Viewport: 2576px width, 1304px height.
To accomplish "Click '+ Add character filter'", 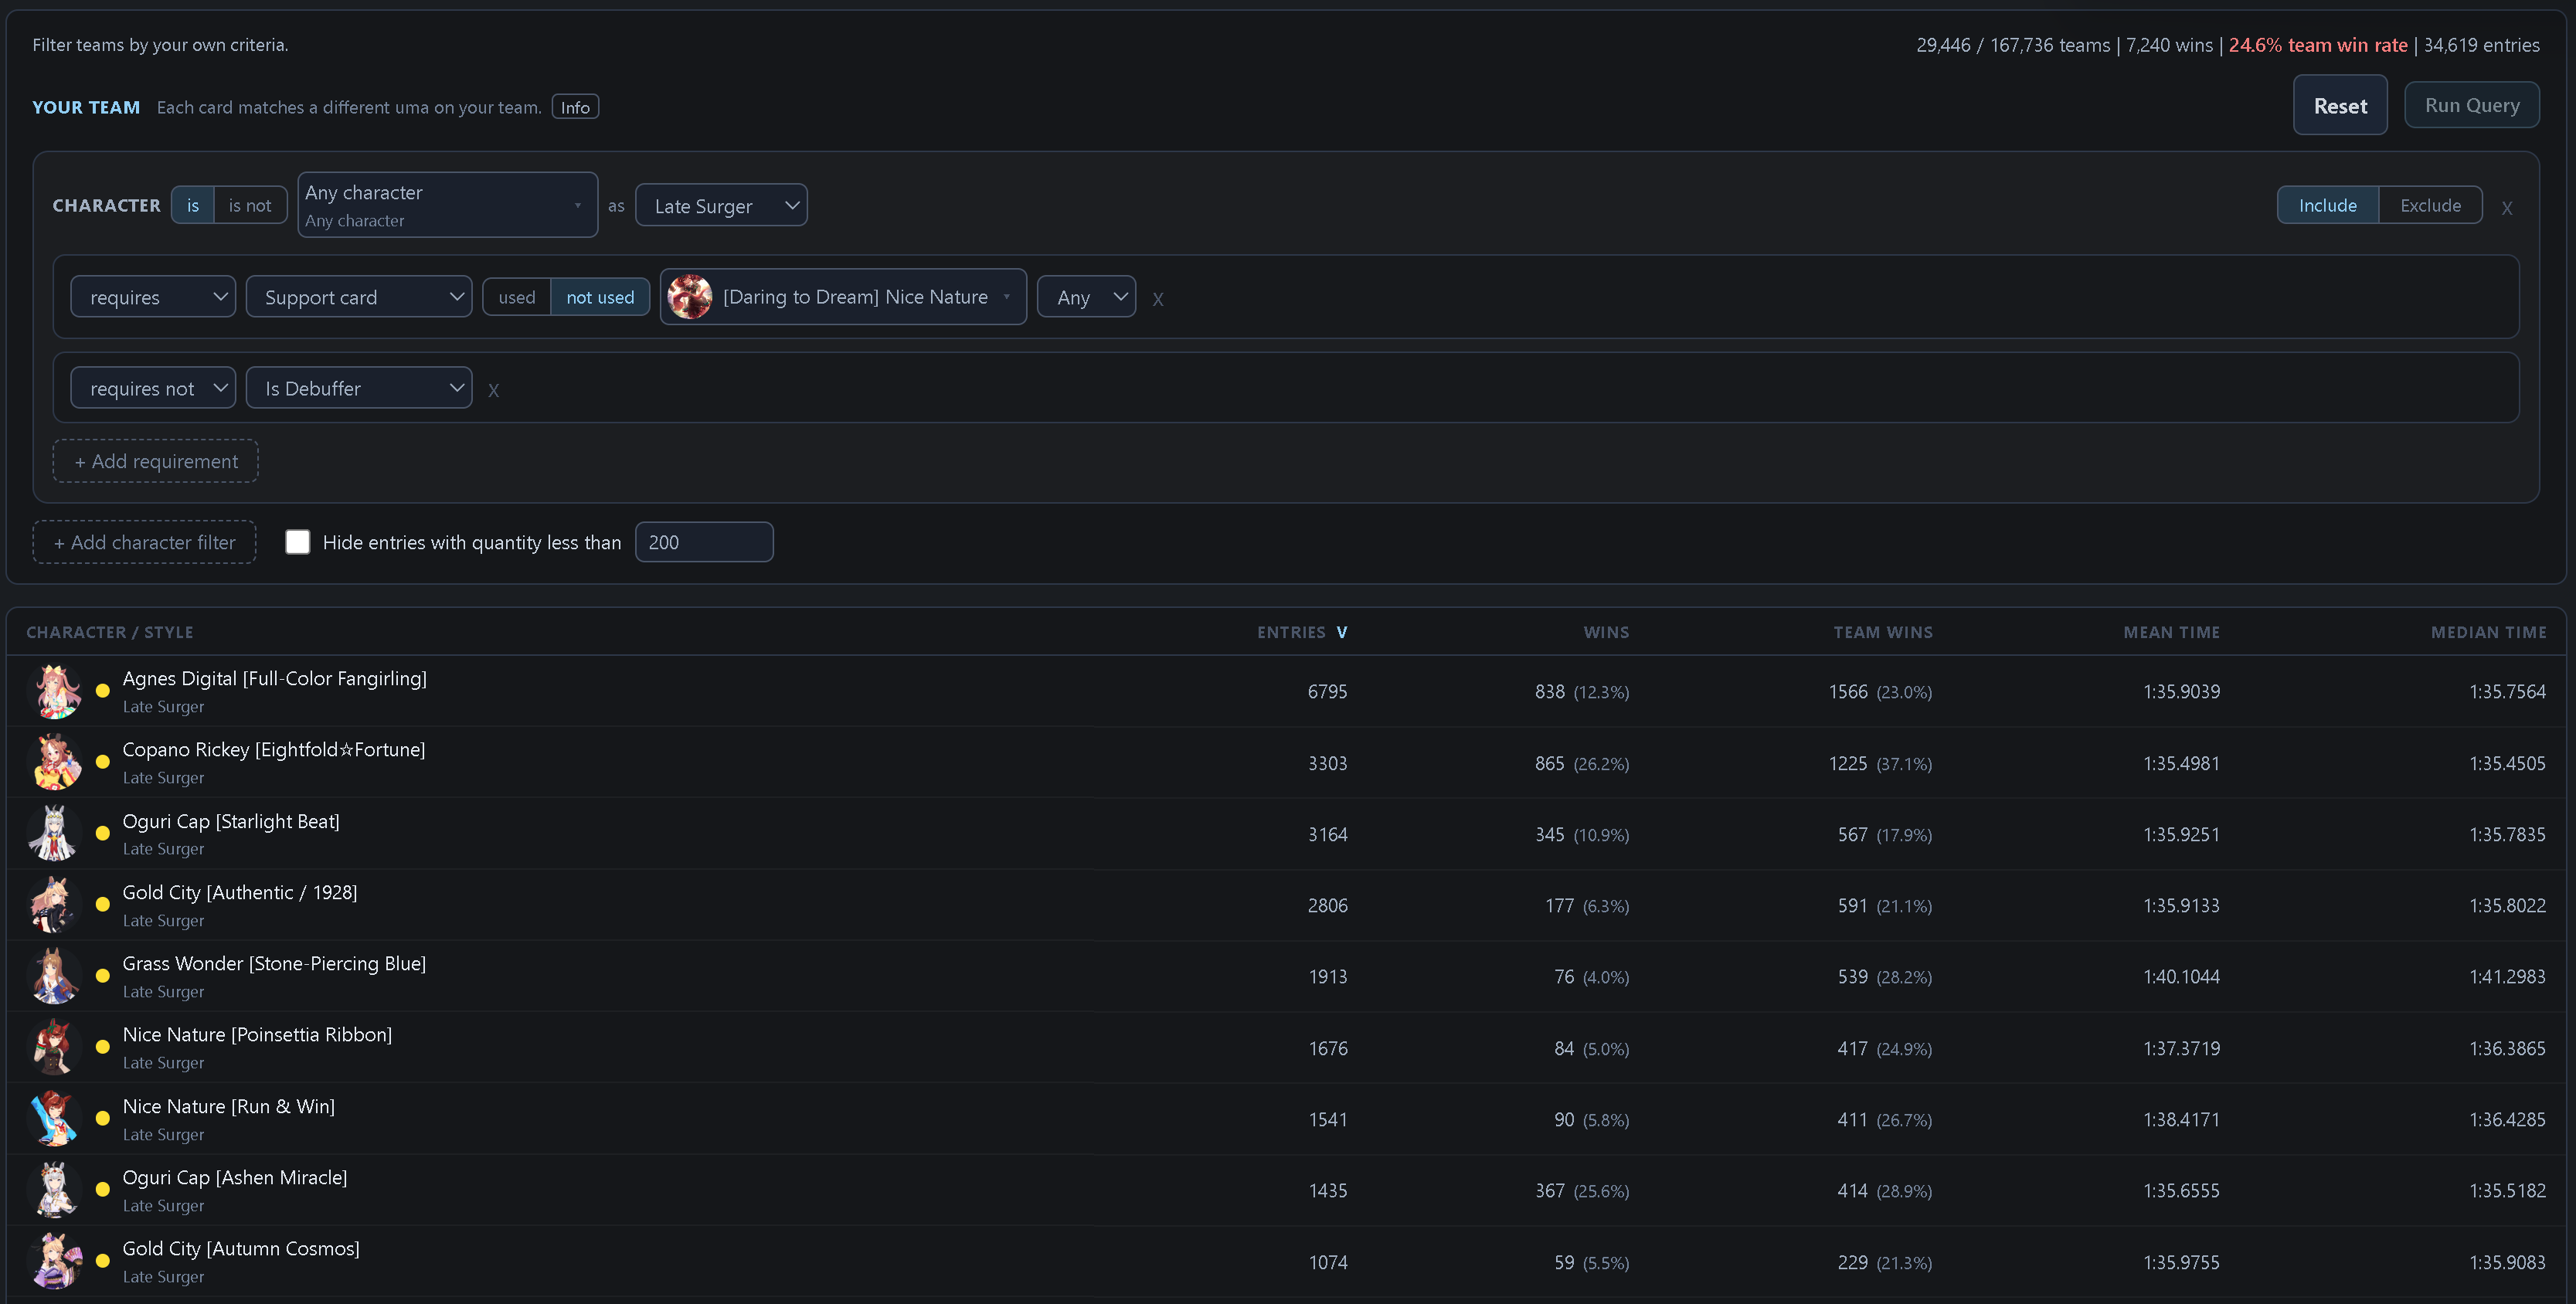I will point(145,542).
